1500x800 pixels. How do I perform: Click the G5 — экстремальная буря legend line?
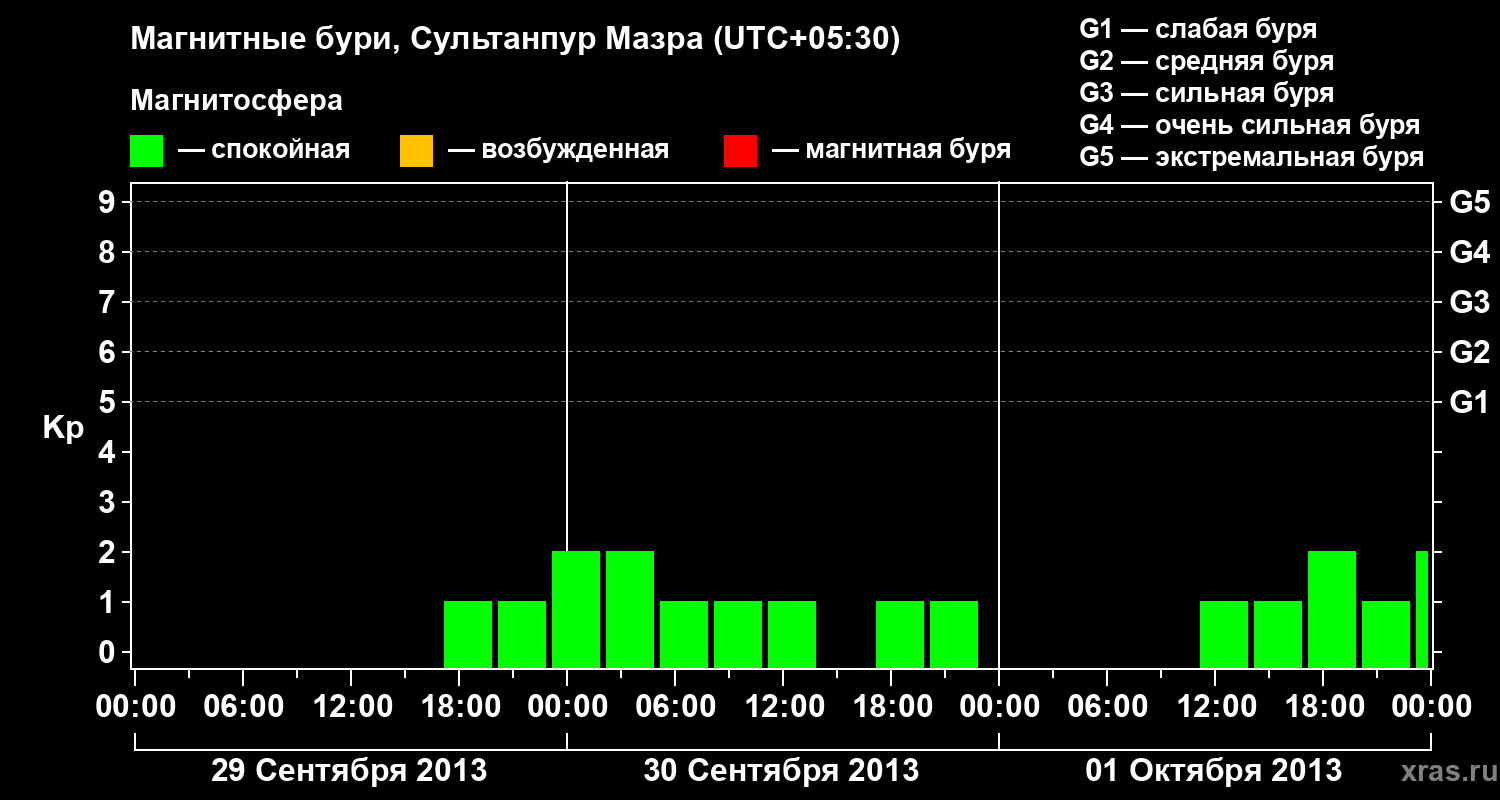coord(1251,157)
